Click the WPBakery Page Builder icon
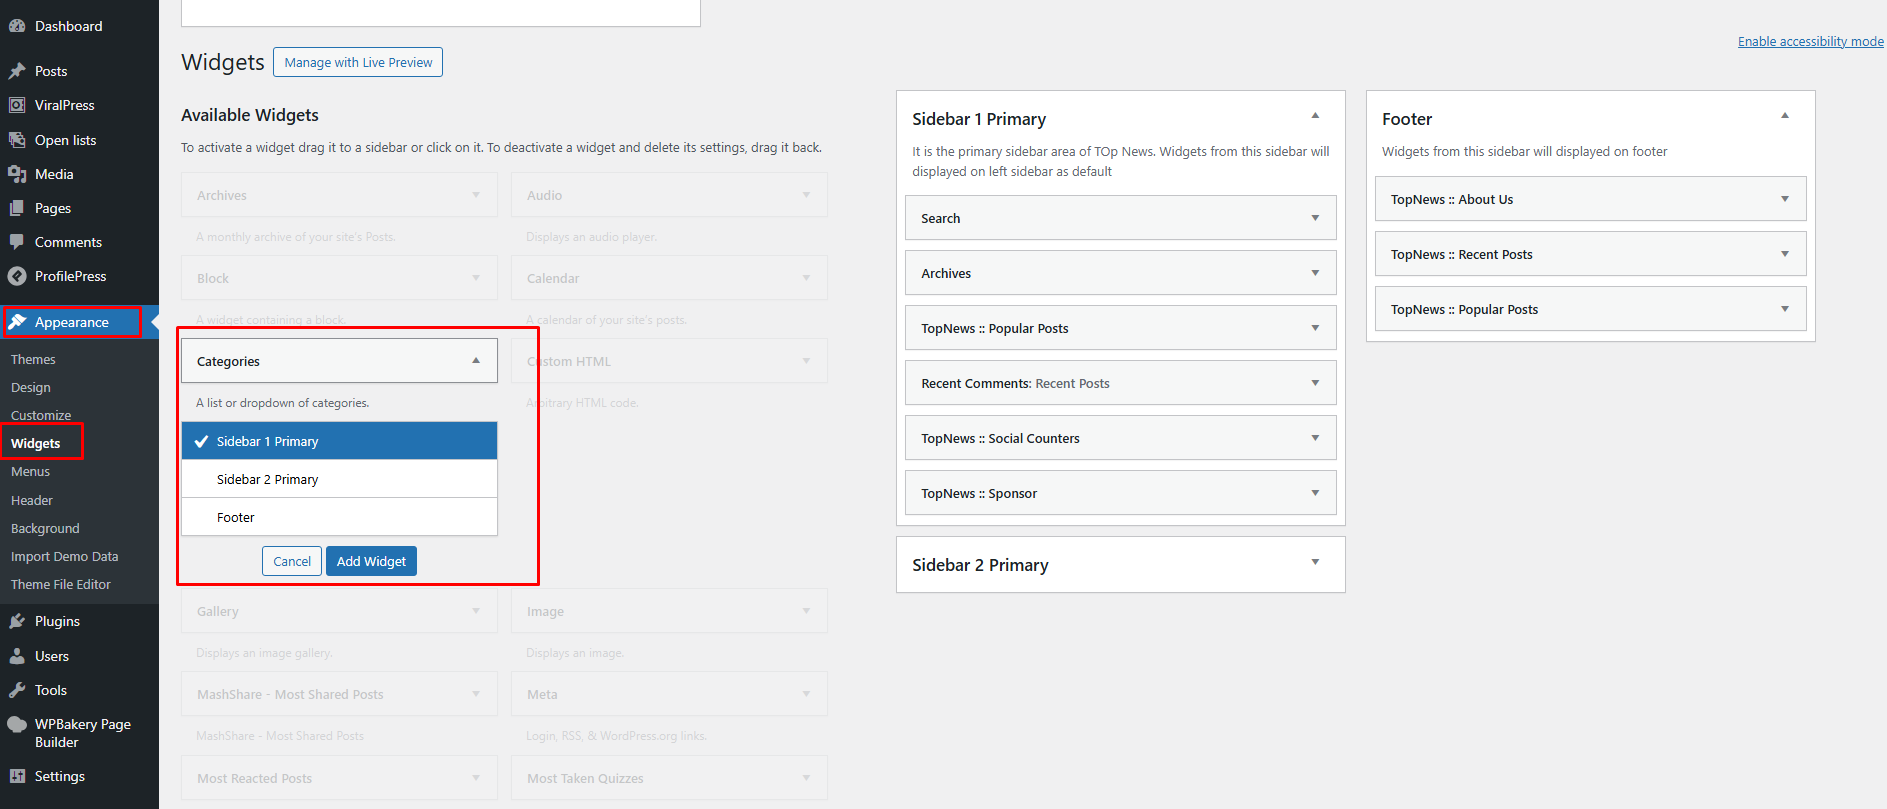 click(17, 725)
